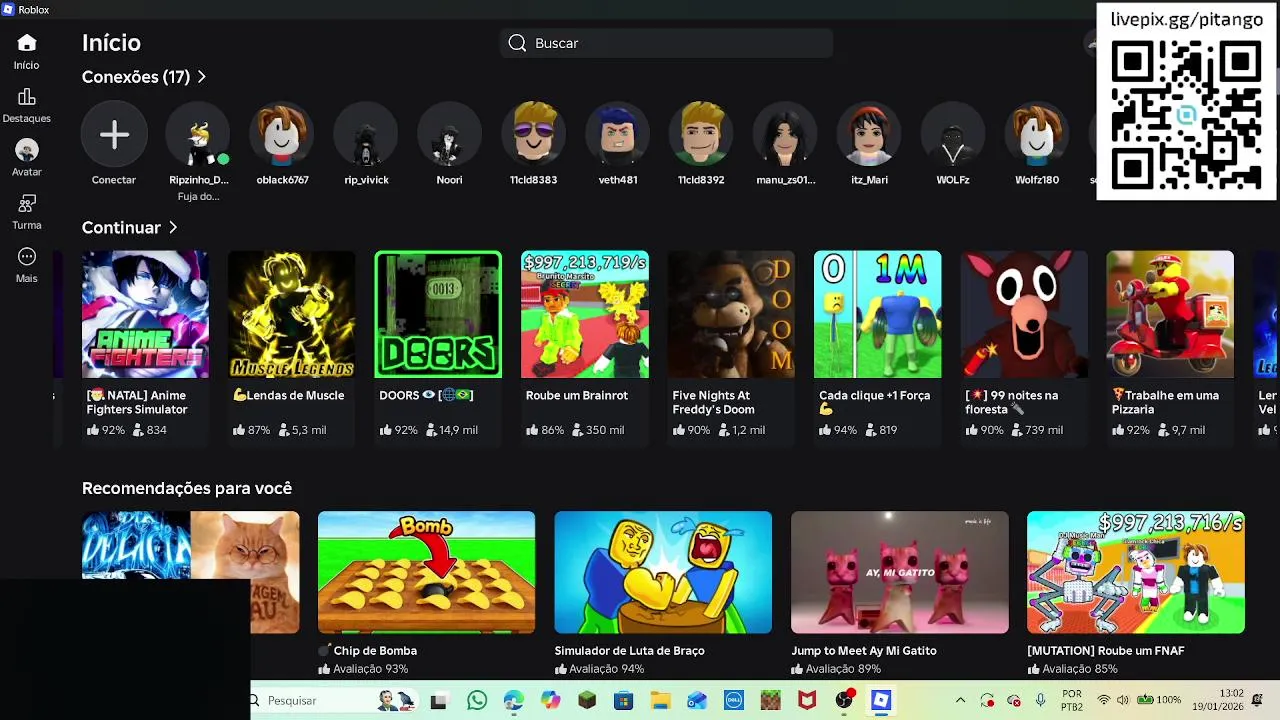The width and height of the screenshot is (1280, 720).
Task: Expand the Conexões (17) section
Action: (x=144, y=77)
